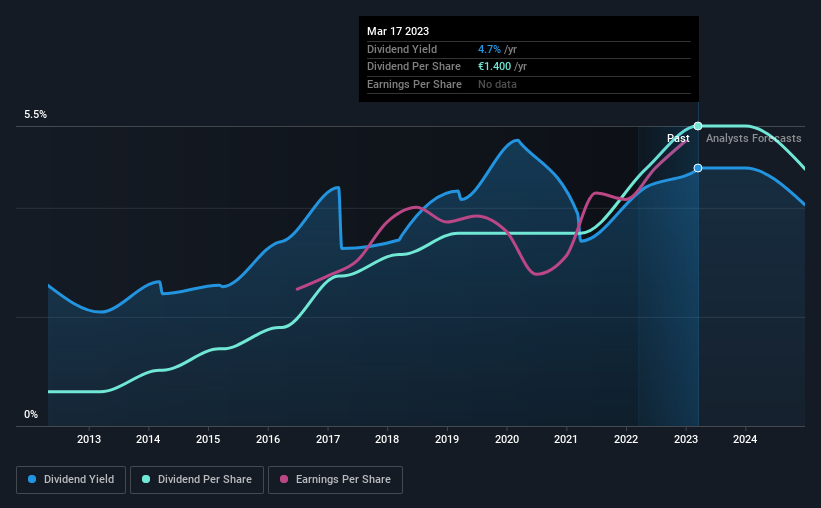
Task: Click the 2021 x-axis label
Action: click(x=566, y=439)
